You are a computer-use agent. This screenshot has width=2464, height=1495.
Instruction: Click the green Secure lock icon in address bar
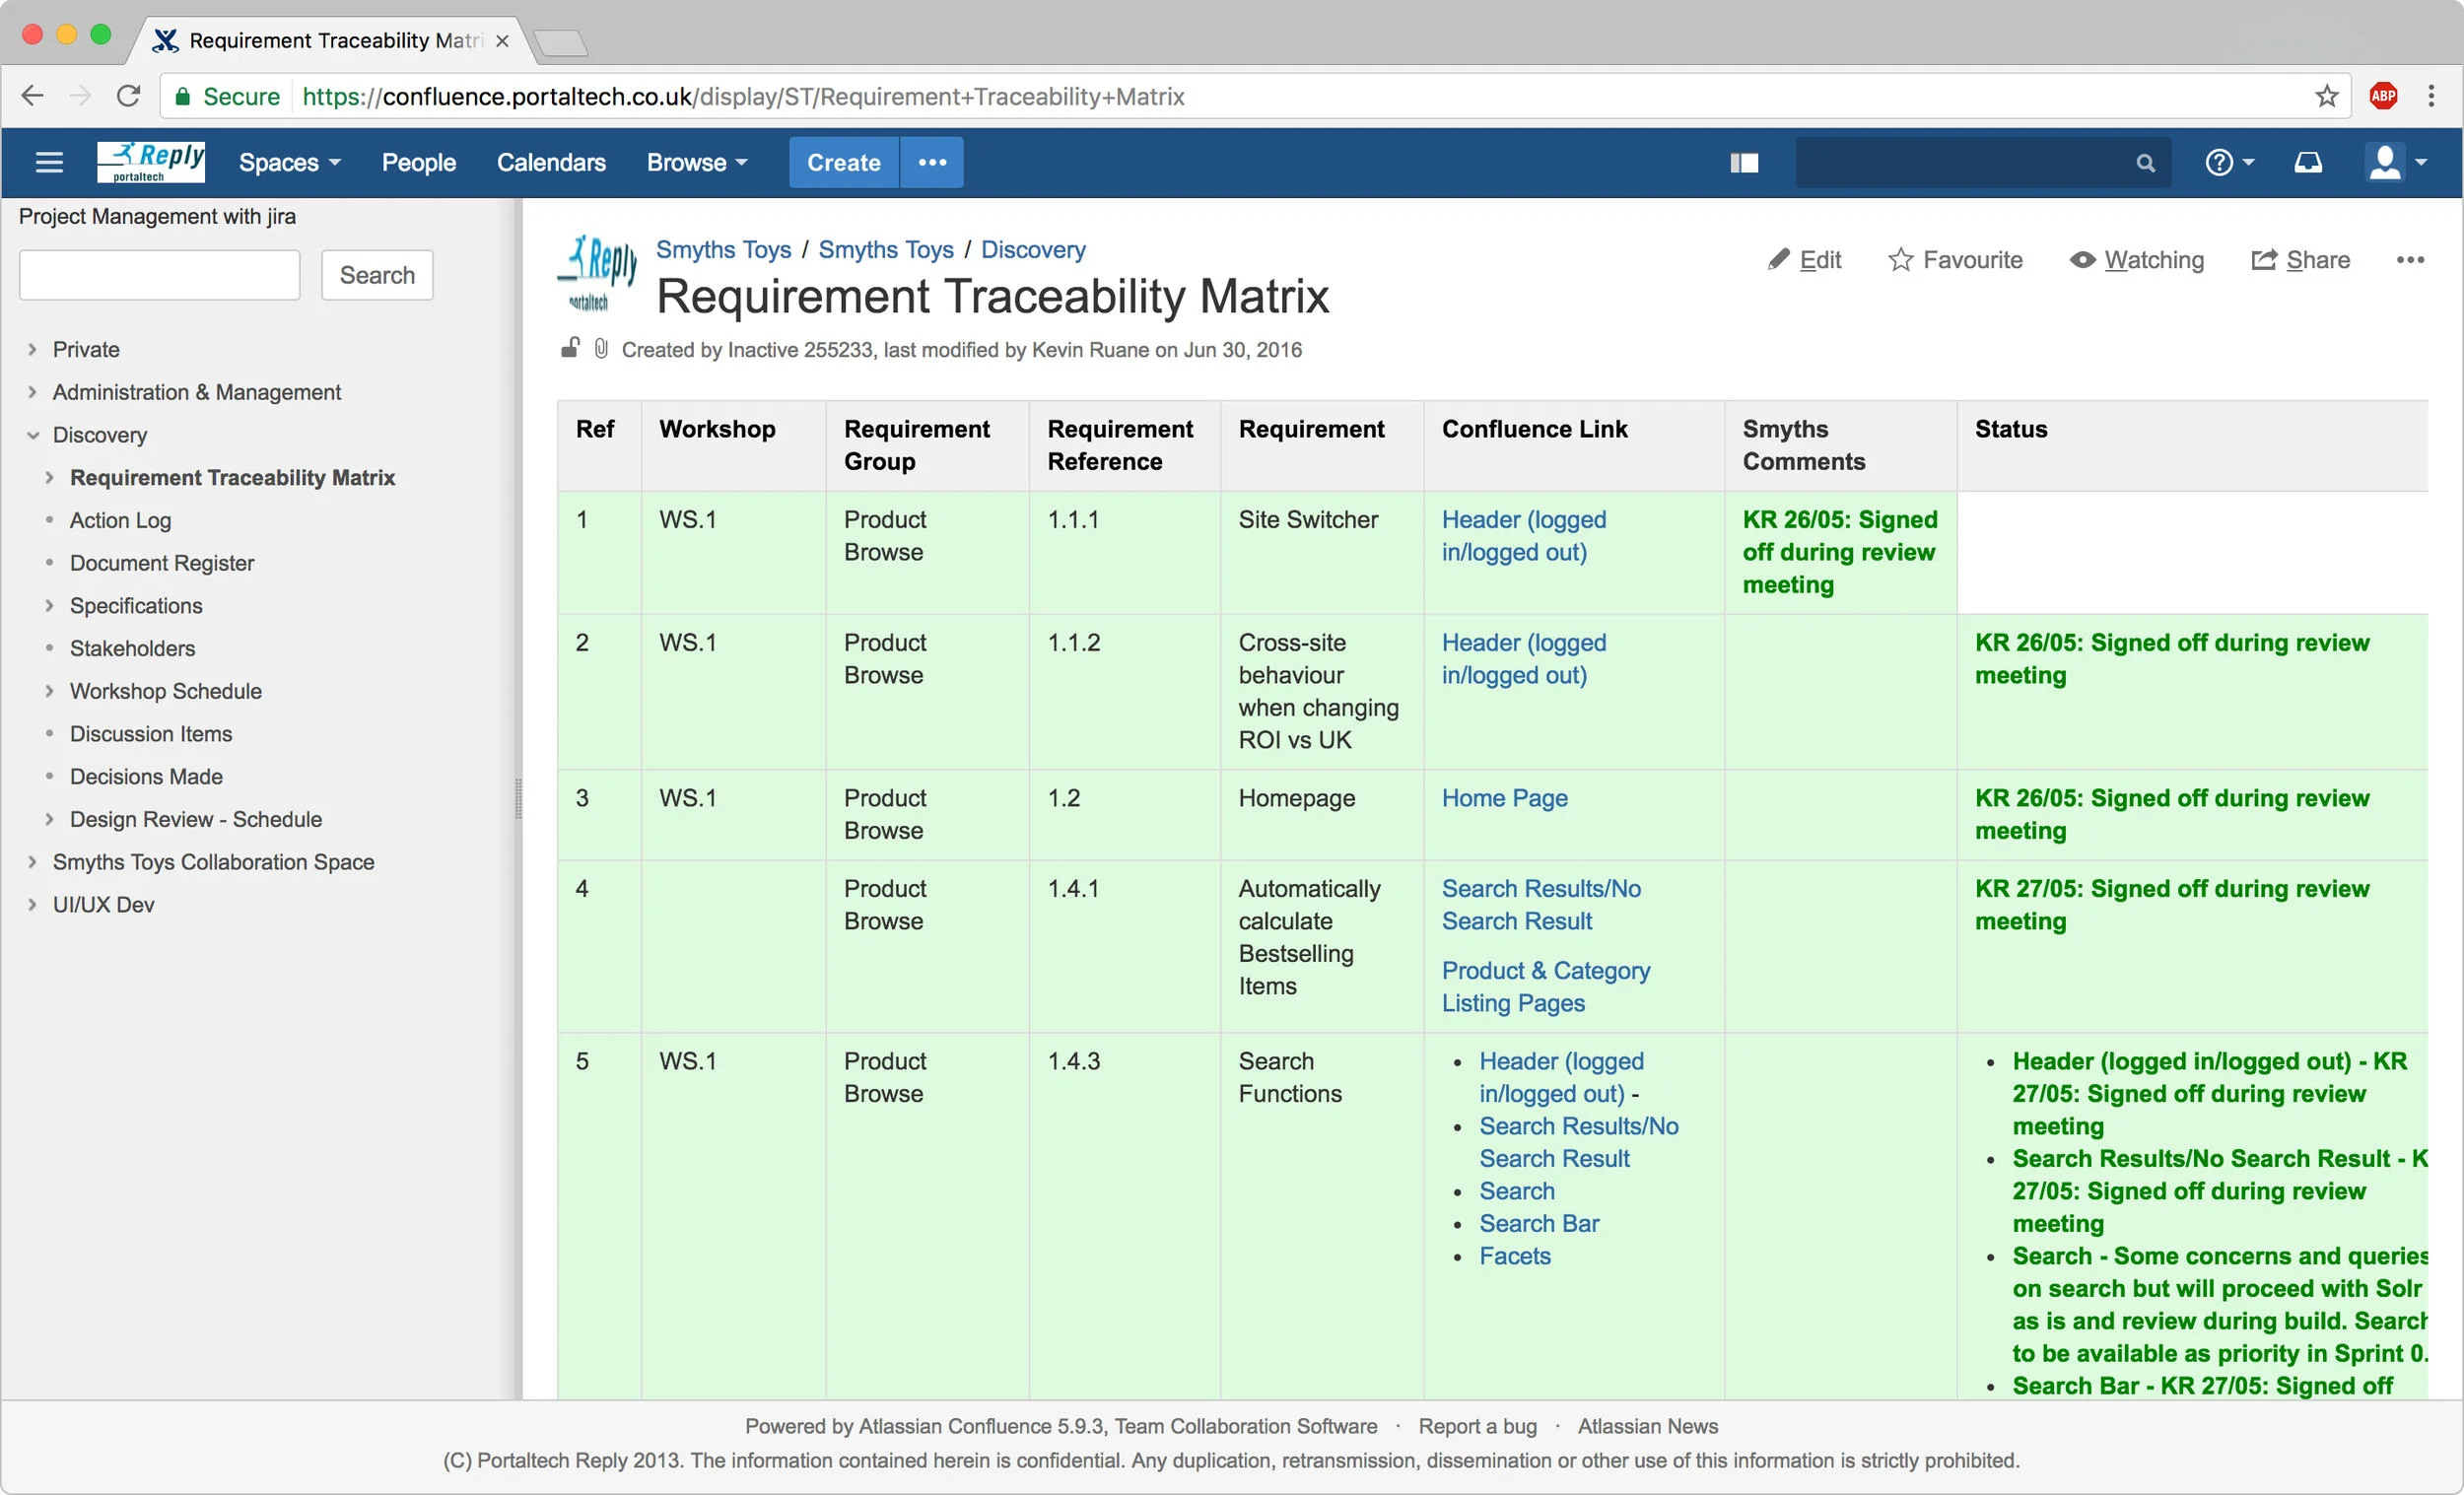(183, 96)
